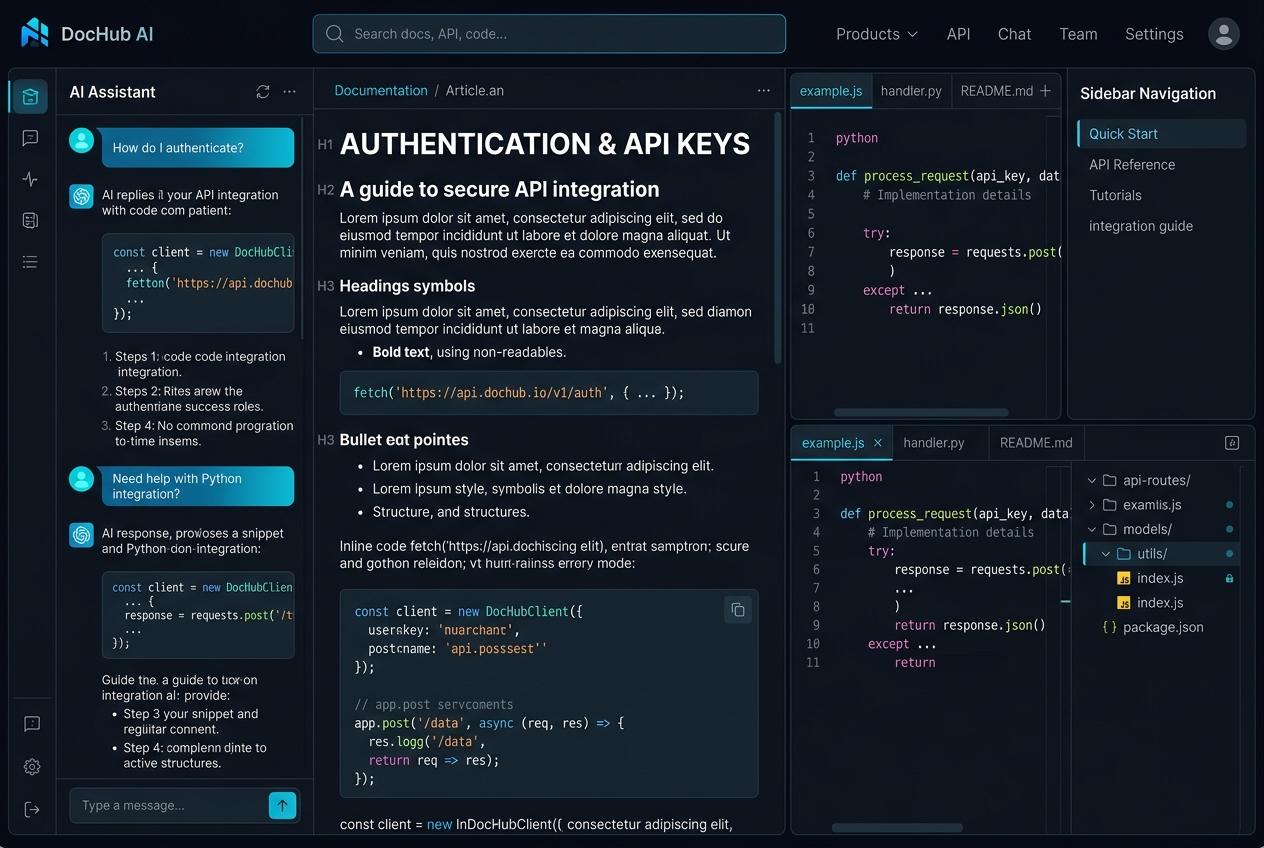The image size is (1264, 848).
Task: Collapse the models/ folder
Action: coord(1093,529)
